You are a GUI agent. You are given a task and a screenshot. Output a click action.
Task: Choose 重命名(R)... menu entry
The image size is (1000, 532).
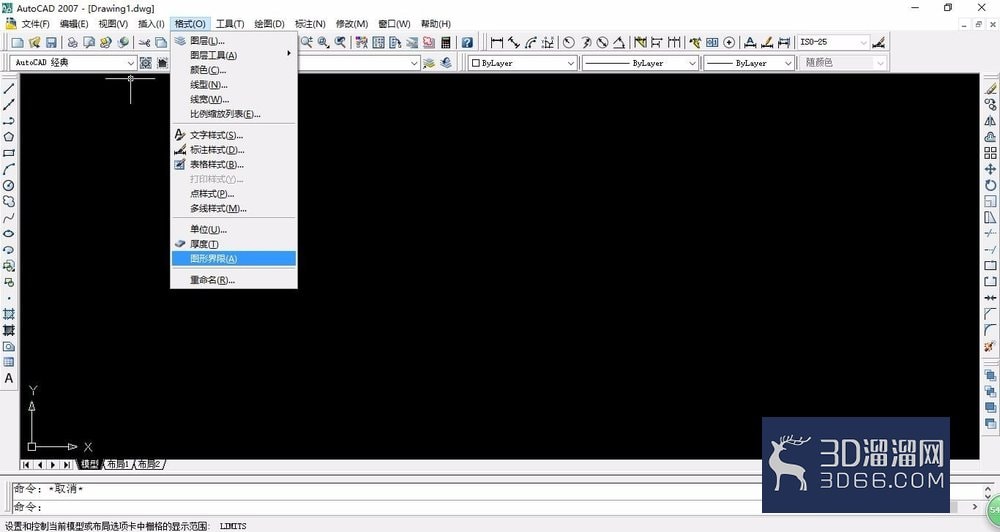pos(233,279)
